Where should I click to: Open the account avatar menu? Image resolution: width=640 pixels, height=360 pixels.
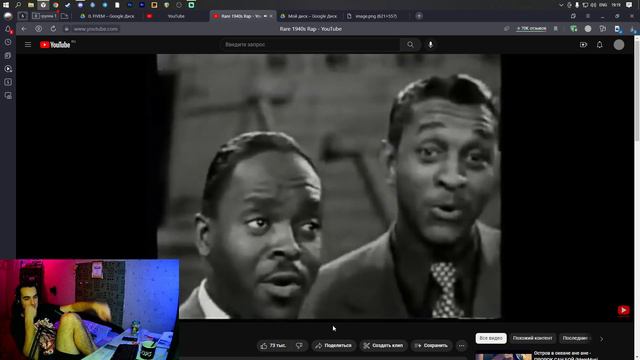619,44
